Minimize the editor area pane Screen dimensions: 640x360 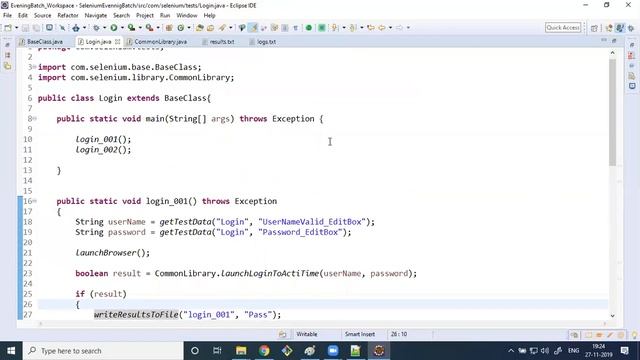604,40
